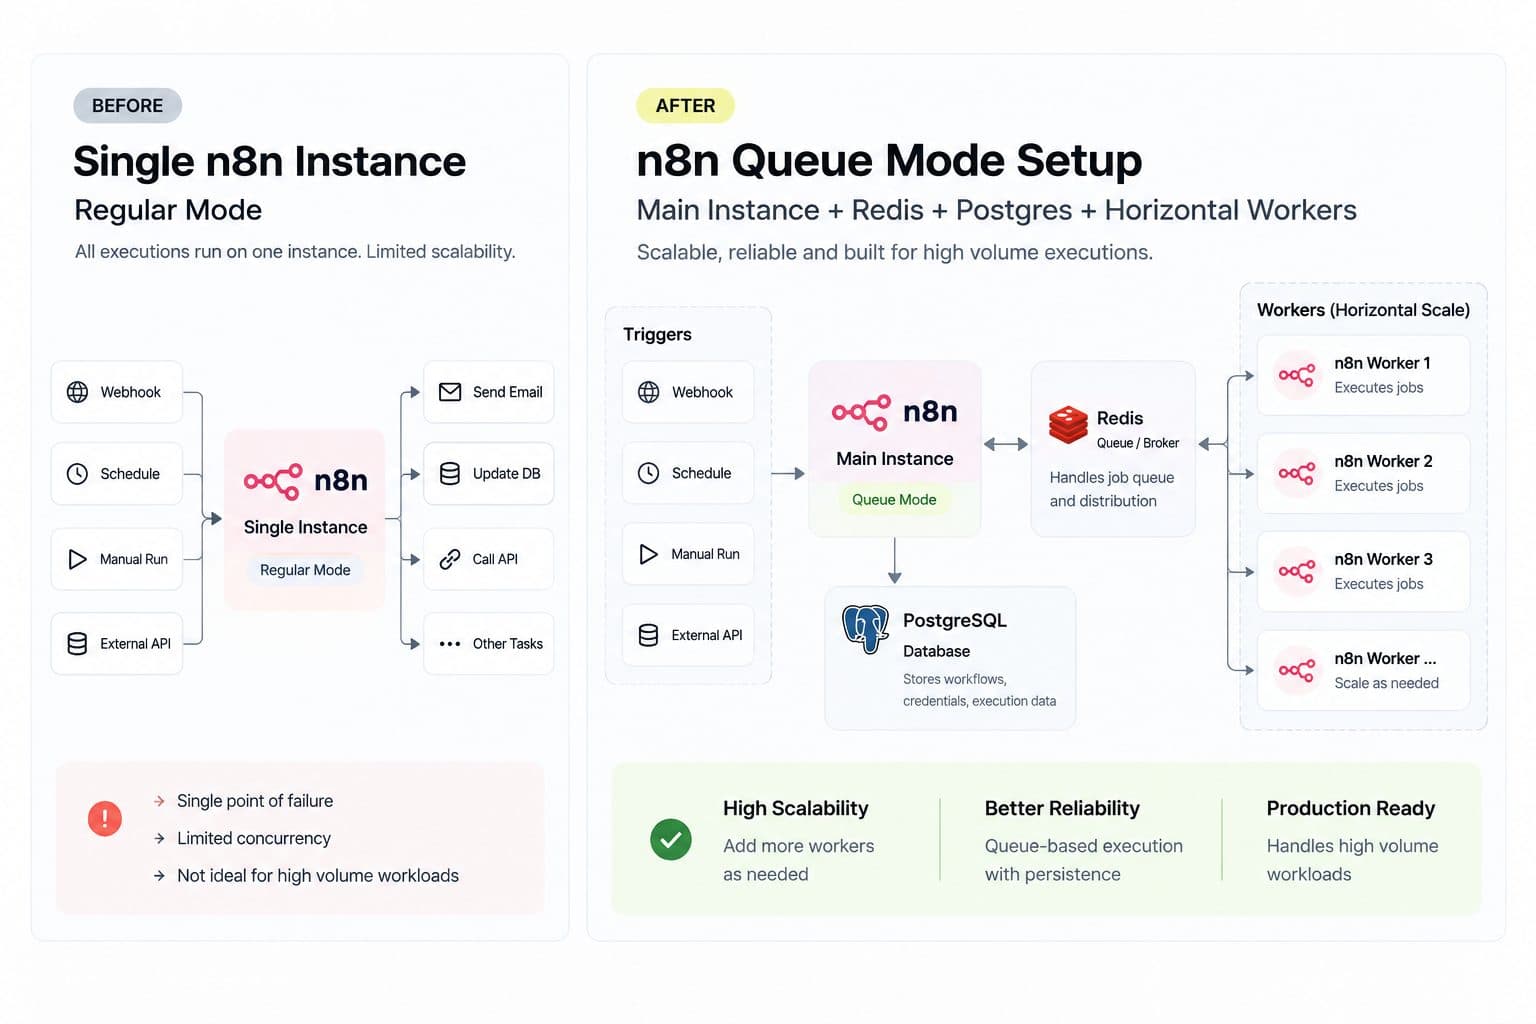Click the 'n8n Worker 3' title
The width and height of the screenshot is (1536, 1024).
tap(1383, 559)
